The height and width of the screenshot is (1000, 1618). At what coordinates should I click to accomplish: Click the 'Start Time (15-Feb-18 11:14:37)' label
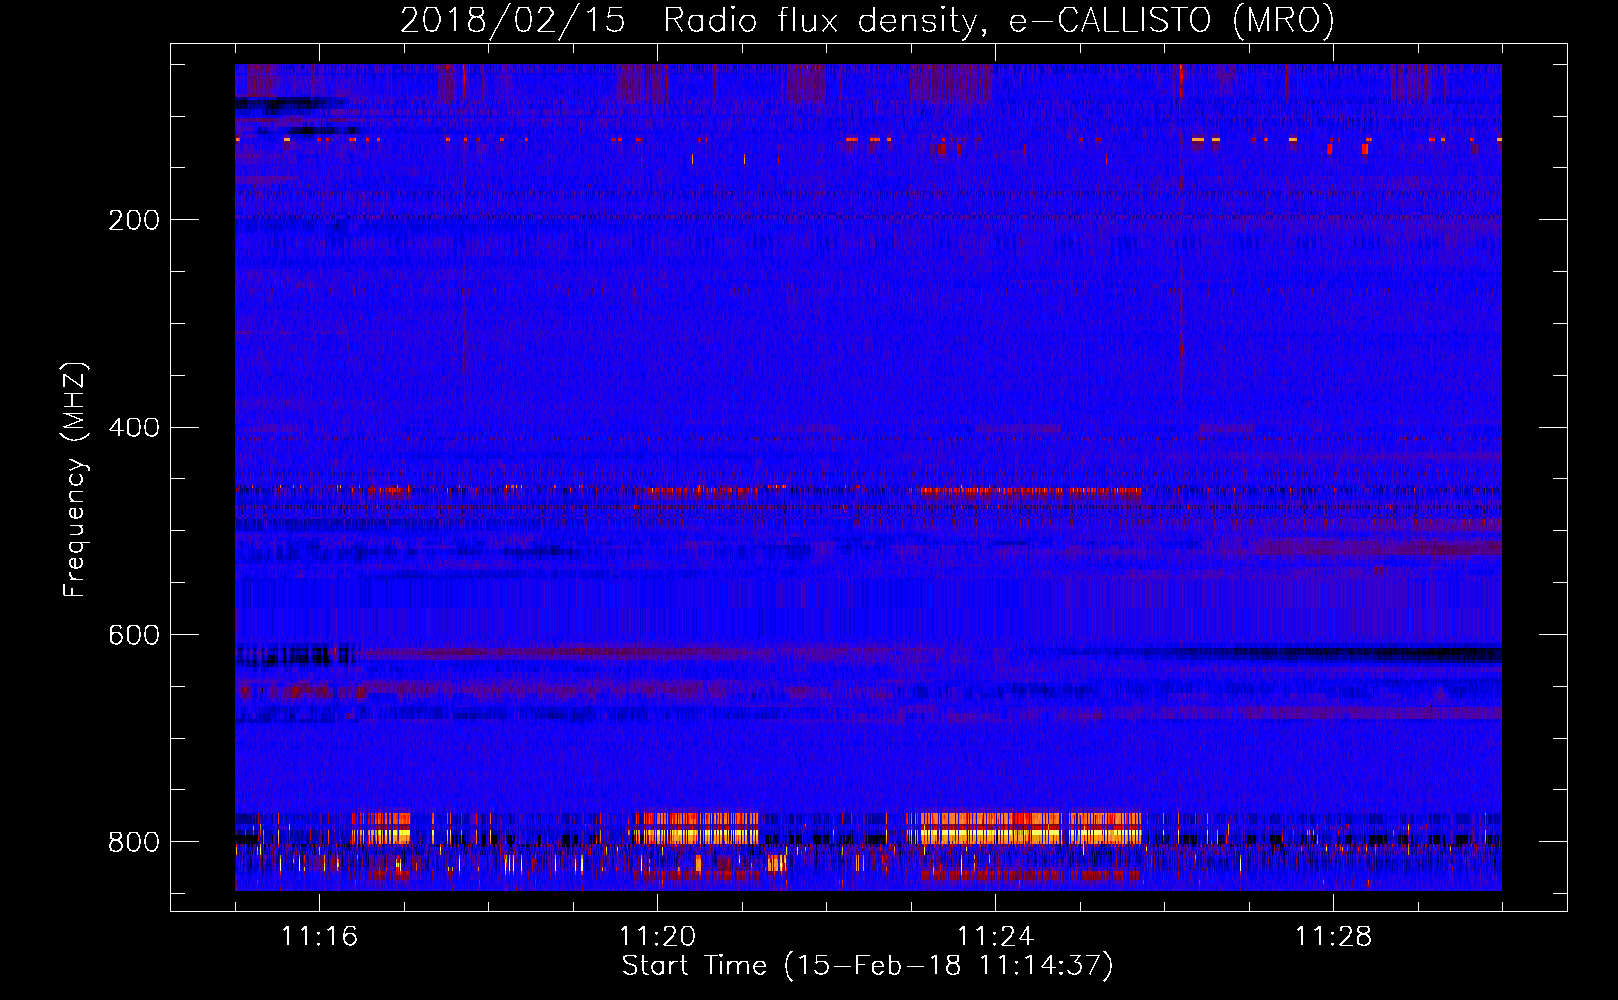(x=867, y=966)
